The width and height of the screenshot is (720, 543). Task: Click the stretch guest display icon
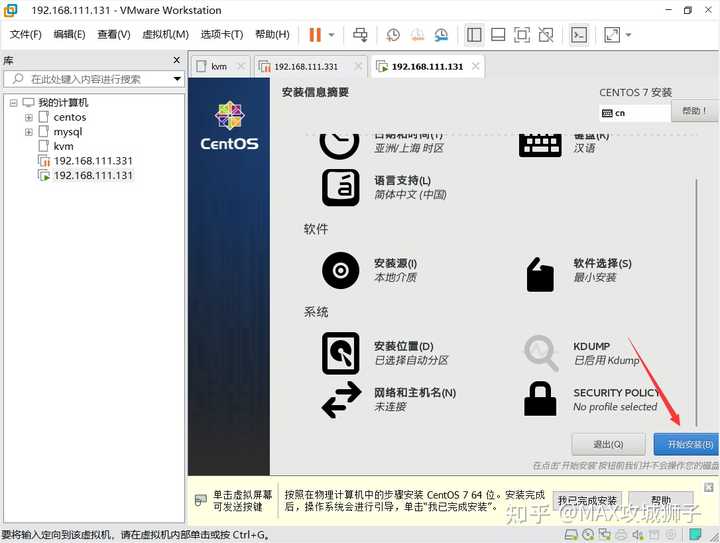coord(612,35)
